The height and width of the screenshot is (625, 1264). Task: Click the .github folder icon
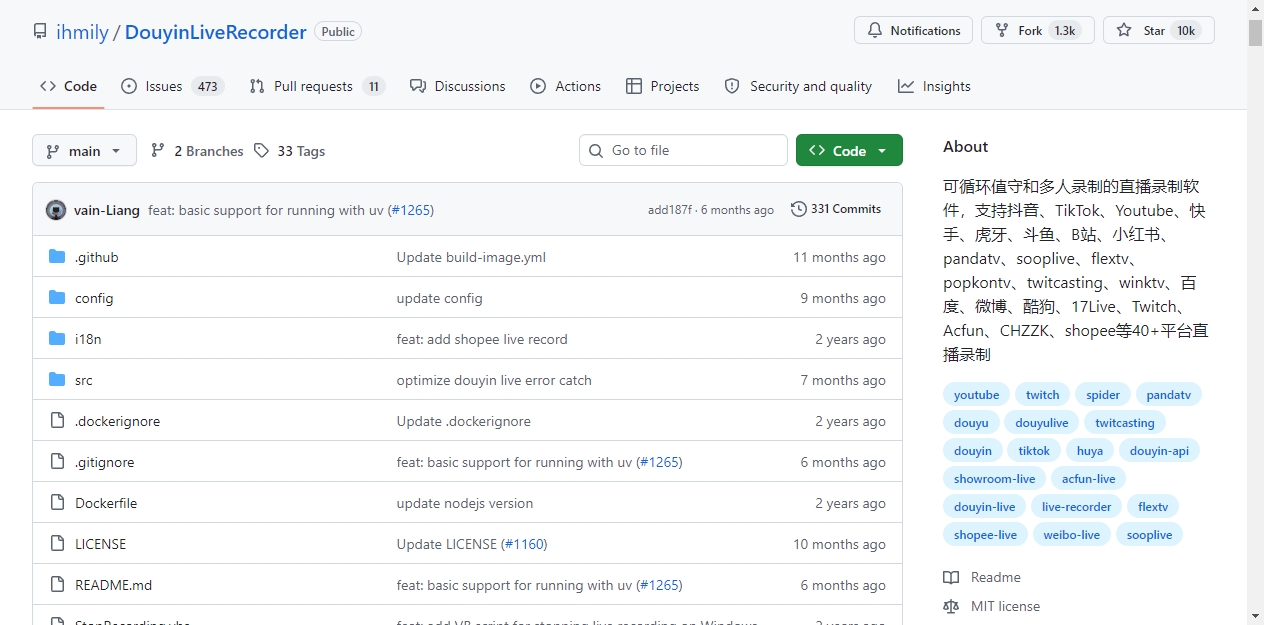pos(57,257)
